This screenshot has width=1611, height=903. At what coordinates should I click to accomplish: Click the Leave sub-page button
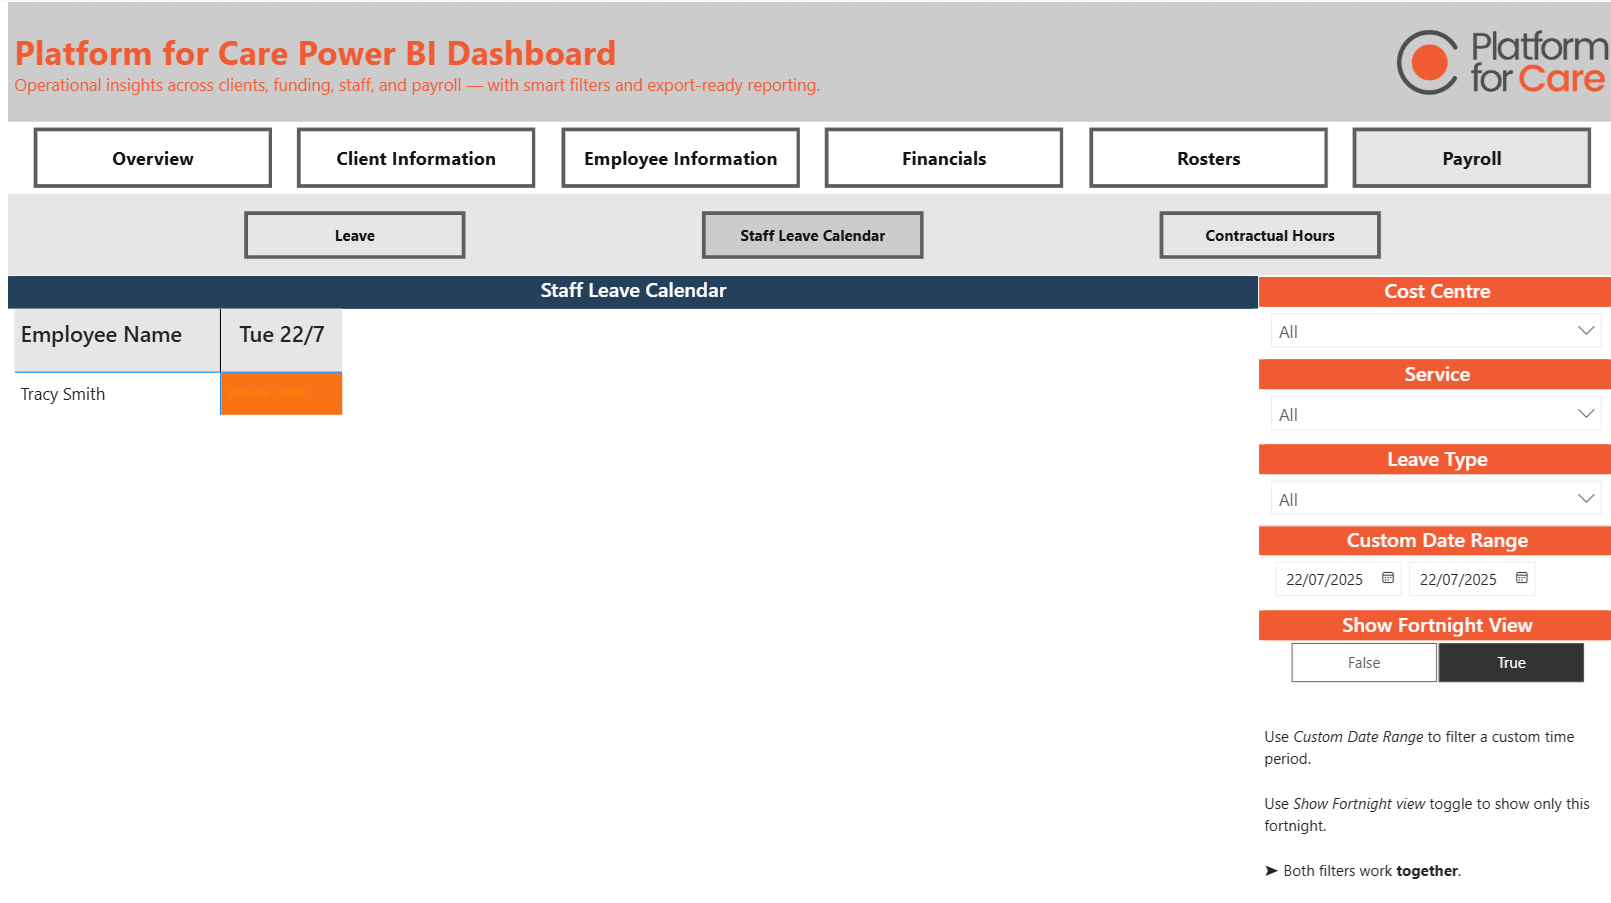coord(355,235)
